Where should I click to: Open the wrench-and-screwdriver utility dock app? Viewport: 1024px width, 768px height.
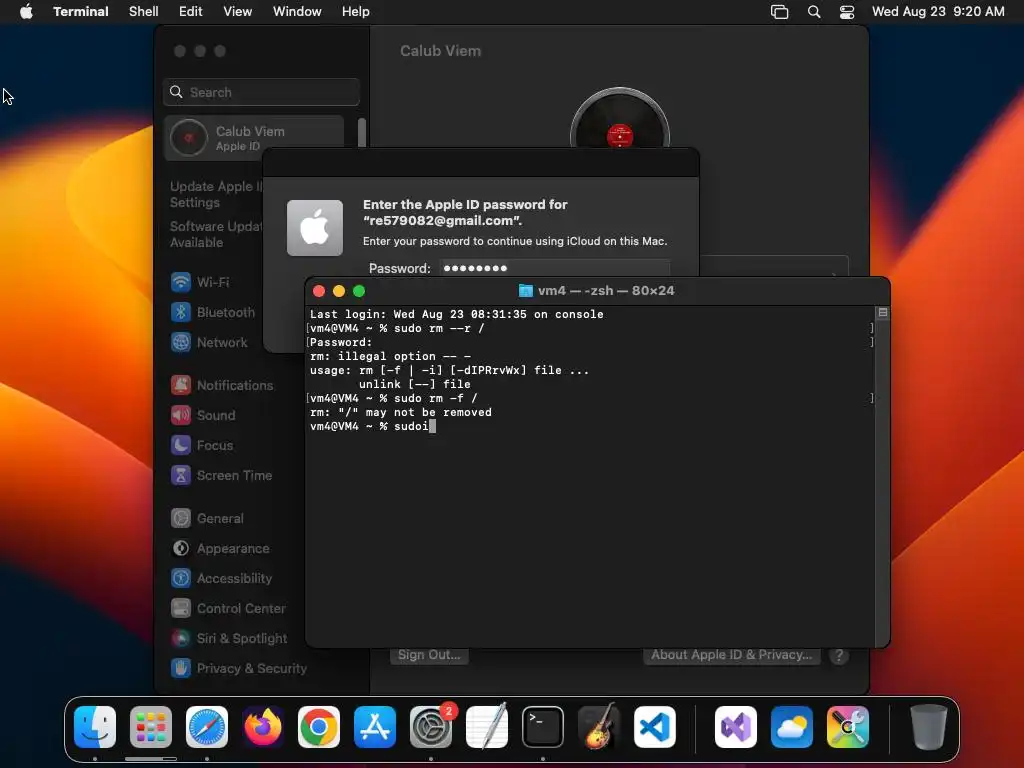pos(848,727)
